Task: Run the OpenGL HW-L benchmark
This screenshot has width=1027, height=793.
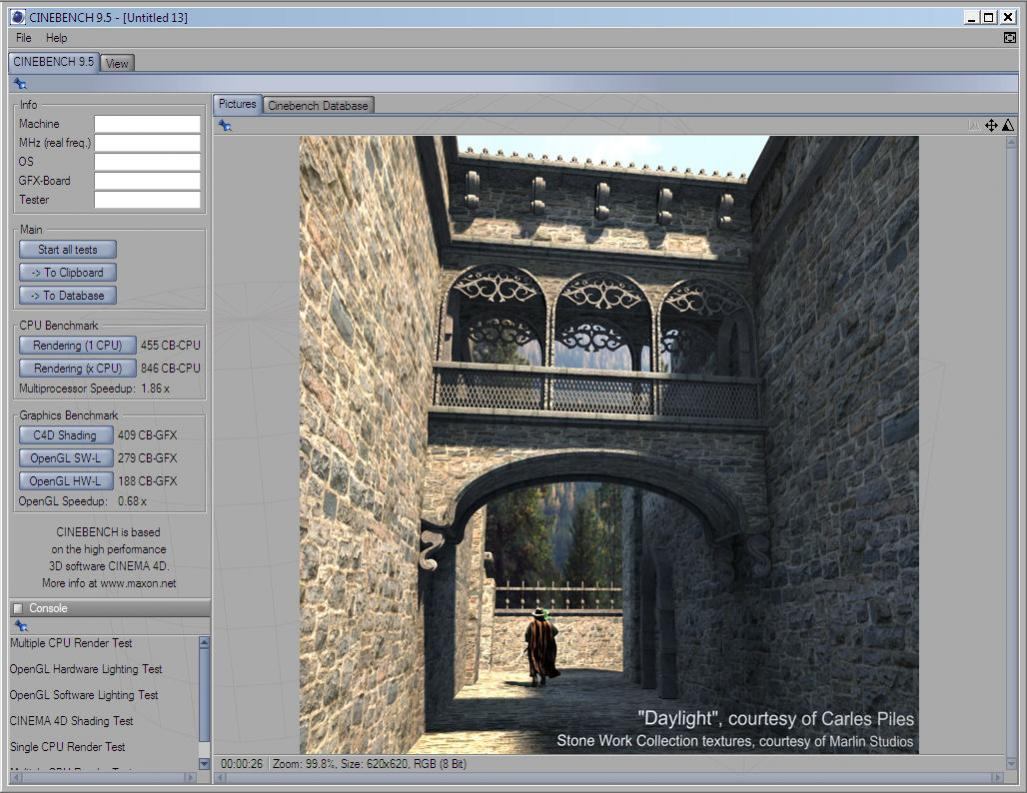Action: click(66, 481)
